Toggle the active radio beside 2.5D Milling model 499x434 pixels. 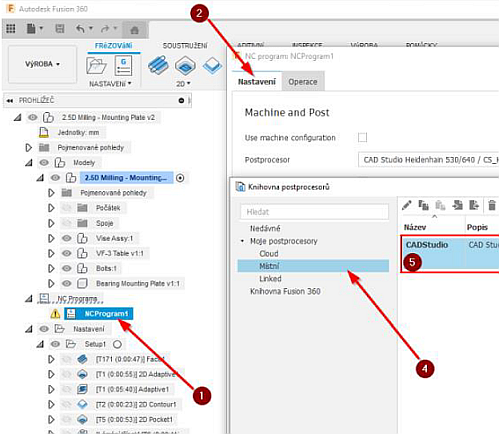pos(180,178)
